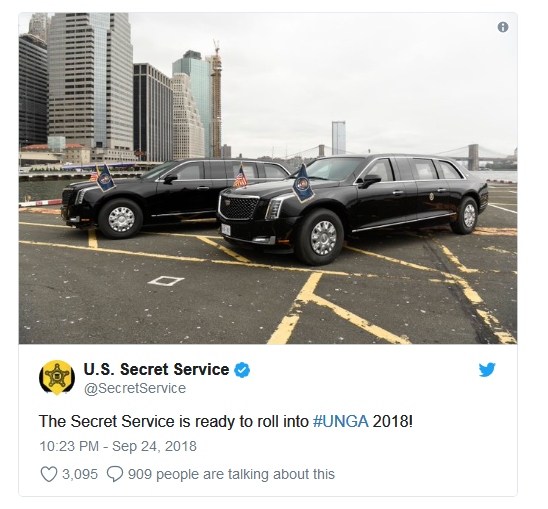Open Twitter via the blue bird logo
Viewport: 548px width, 509px height.
(487, 370)
